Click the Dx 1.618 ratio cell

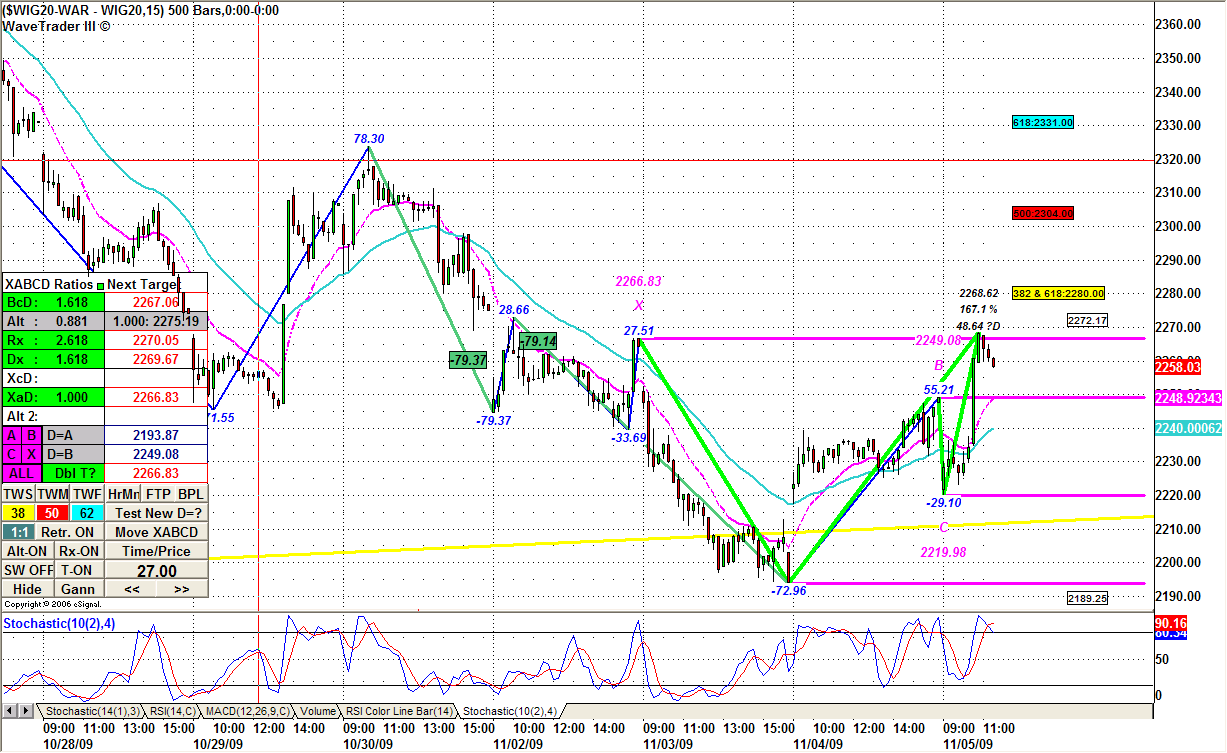click(x=53, y=359)
